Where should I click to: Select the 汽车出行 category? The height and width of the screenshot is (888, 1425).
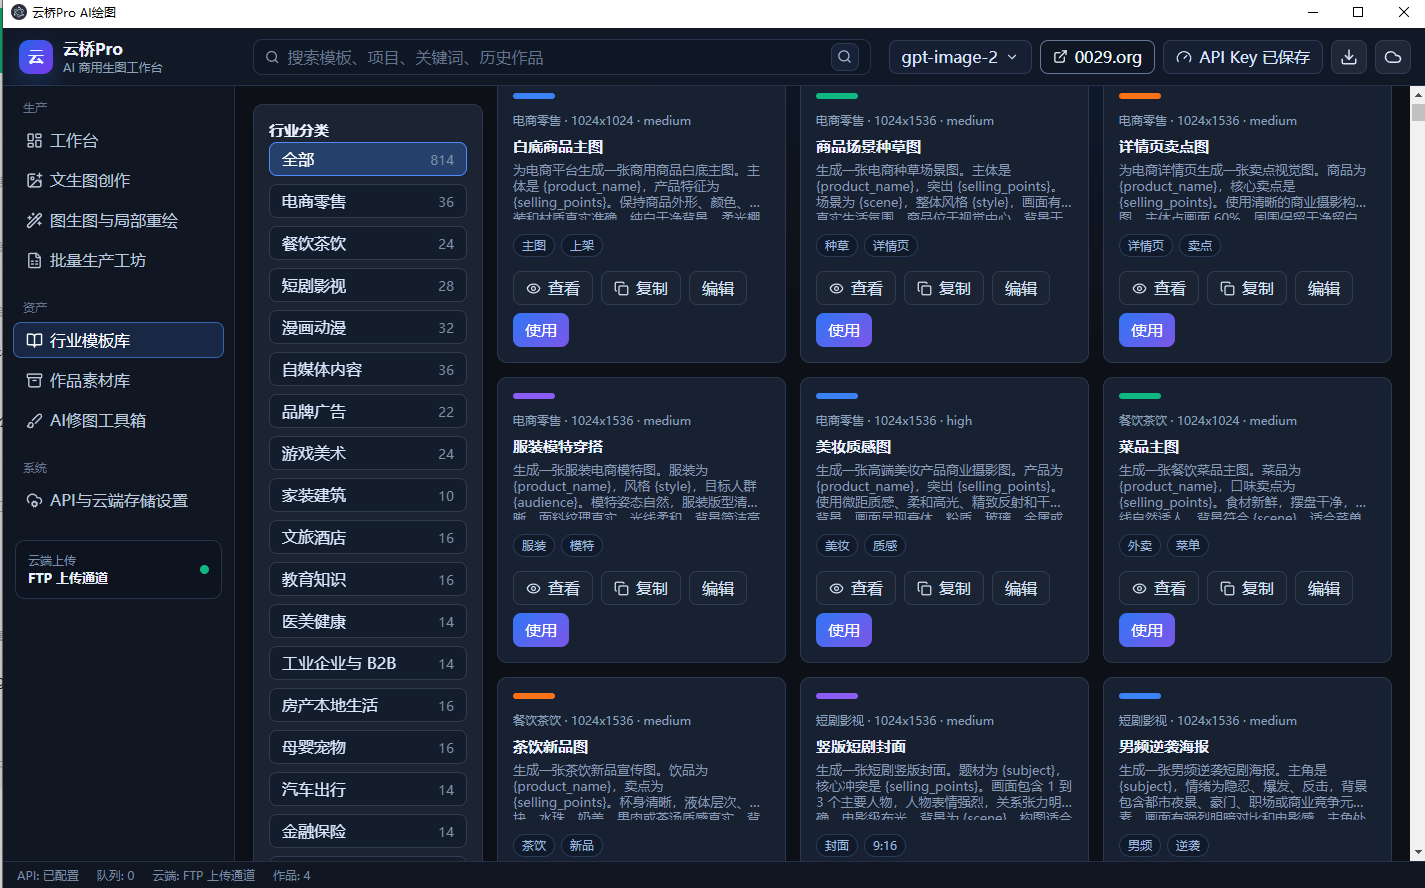(x=368, y=789)
